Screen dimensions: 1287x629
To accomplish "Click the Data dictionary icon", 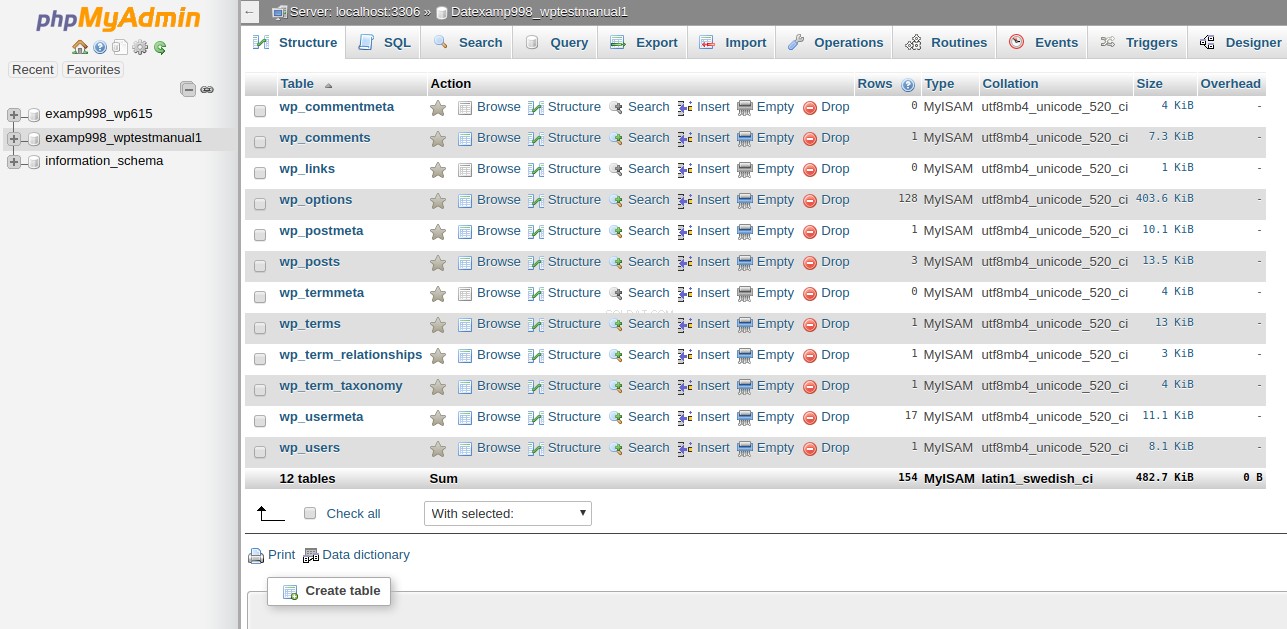I will coord(311,556).
